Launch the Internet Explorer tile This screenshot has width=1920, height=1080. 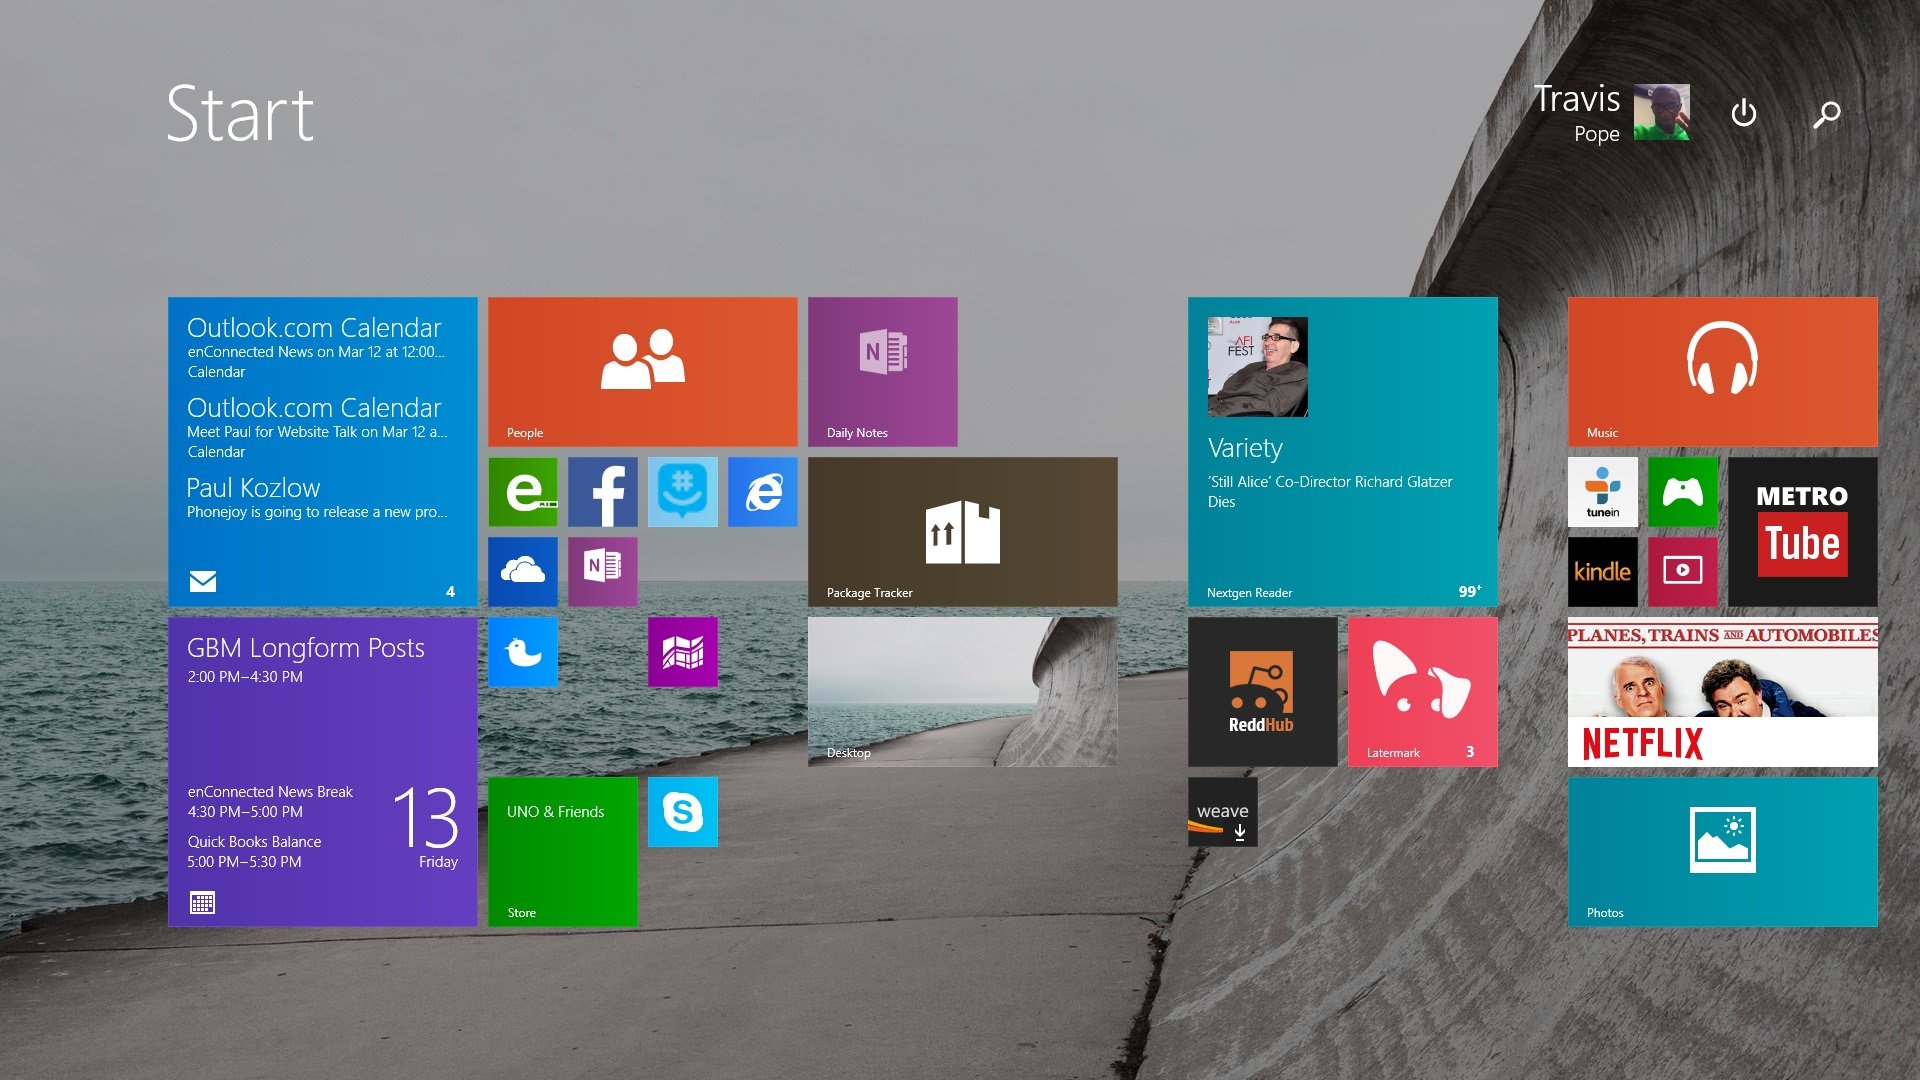(x=762, y=491)
